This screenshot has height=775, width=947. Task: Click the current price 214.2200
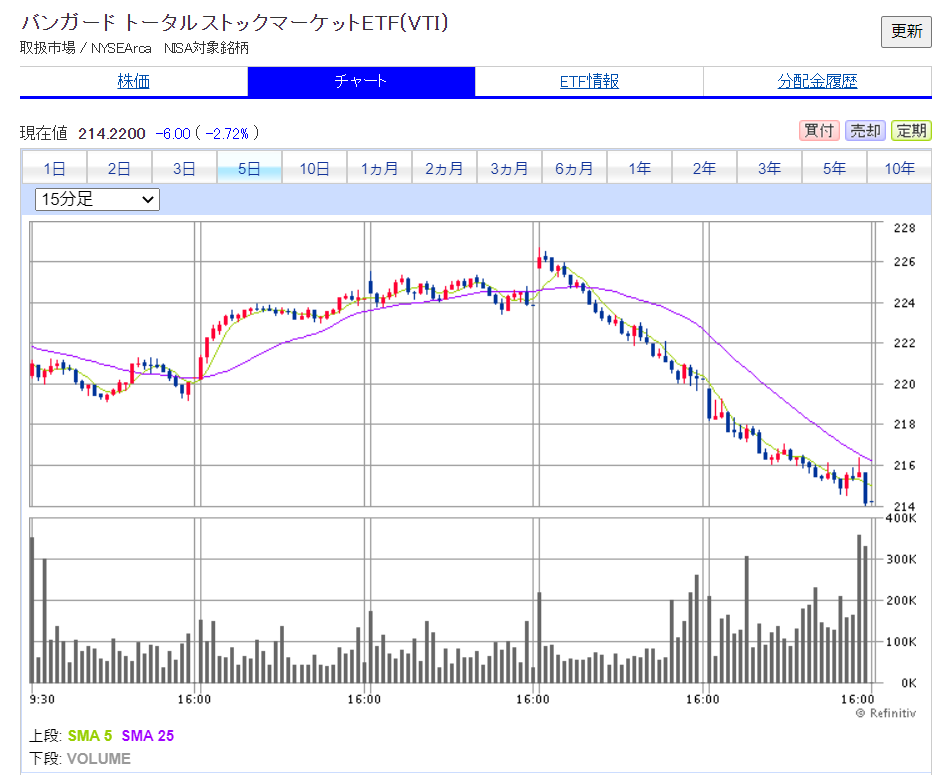pyautogui.click(x=112, y=133)
